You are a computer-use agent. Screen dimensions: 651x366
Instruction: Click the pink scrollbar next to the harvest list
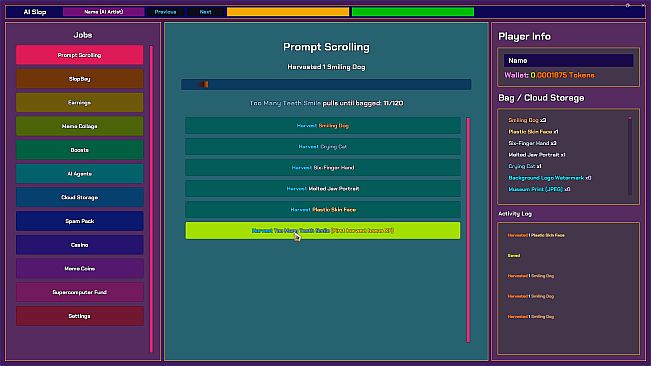468,230
